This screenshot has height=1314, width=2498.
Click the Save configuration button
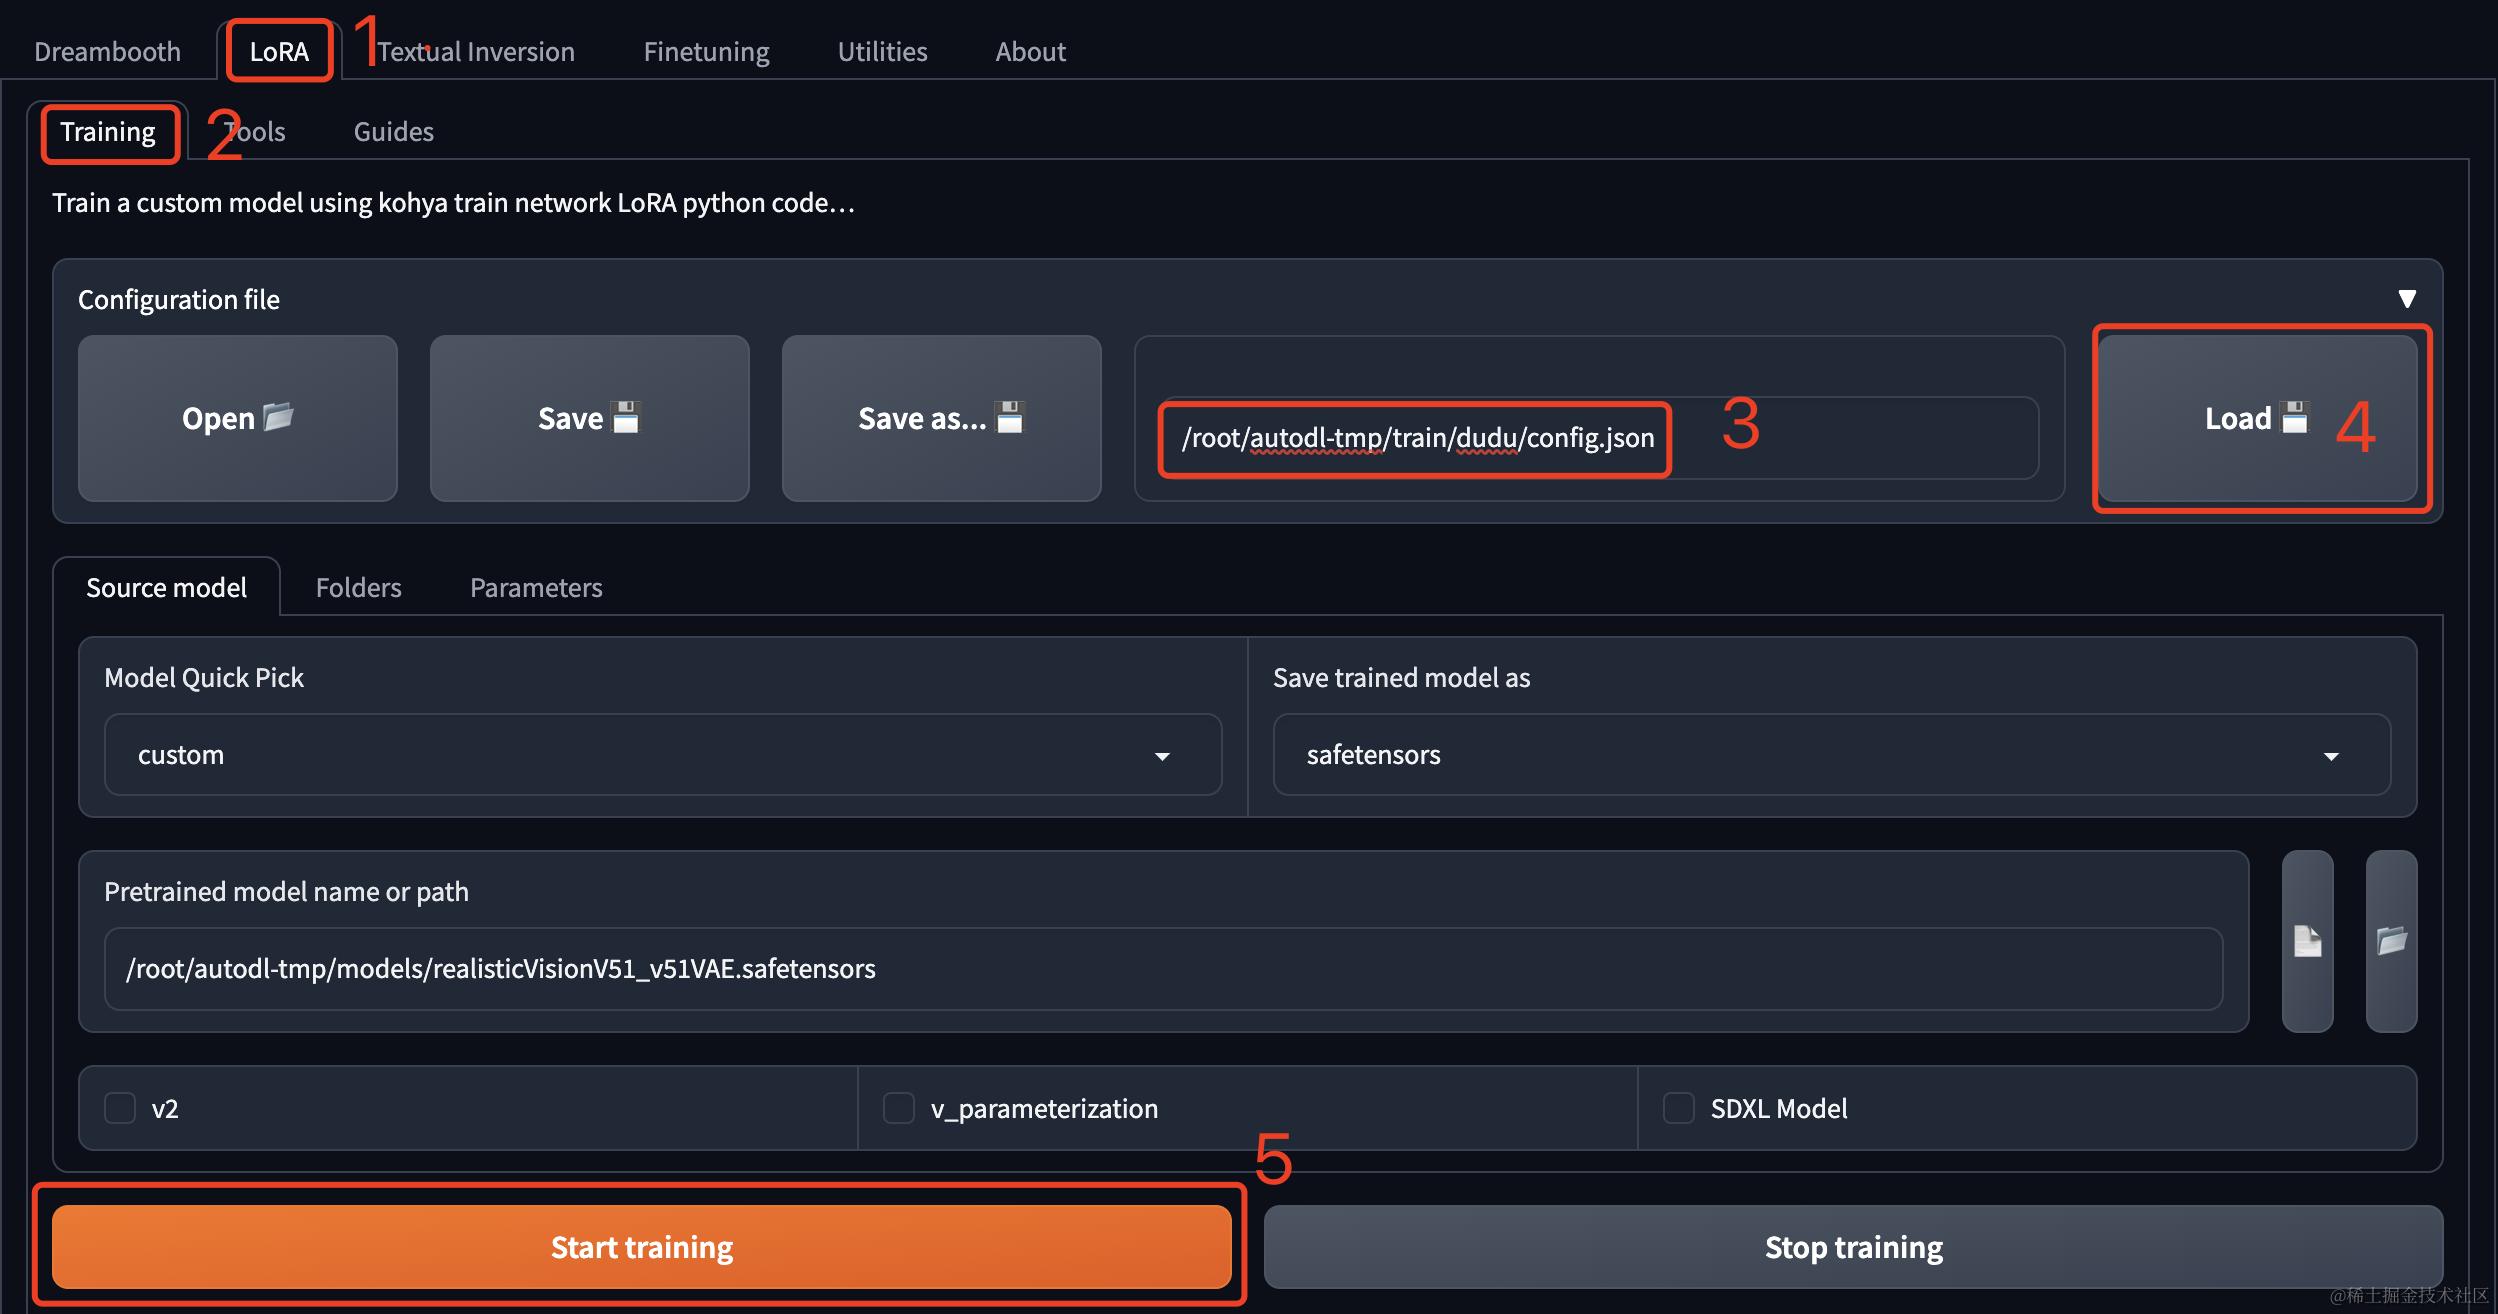(x=589, y=418)
